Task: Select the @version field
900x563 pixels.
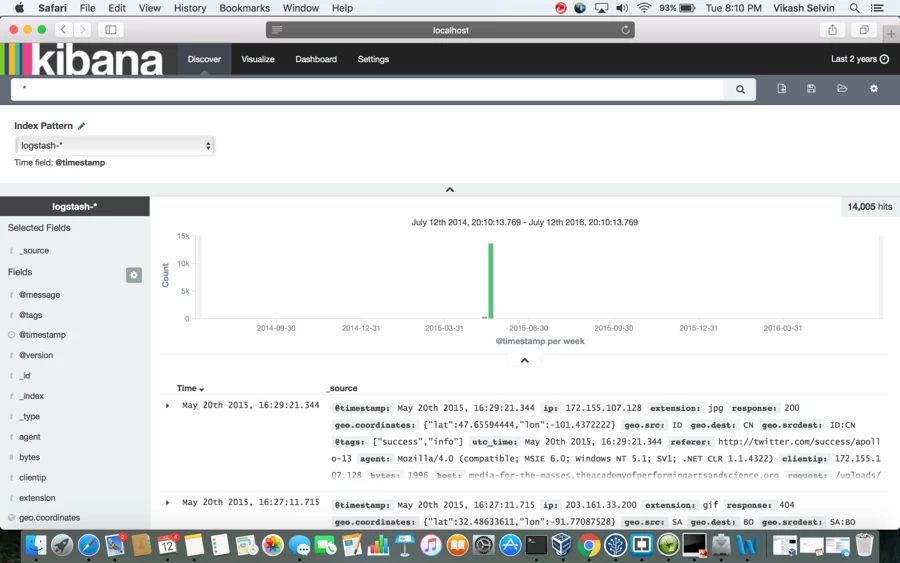Action: [x=36, y=355]
